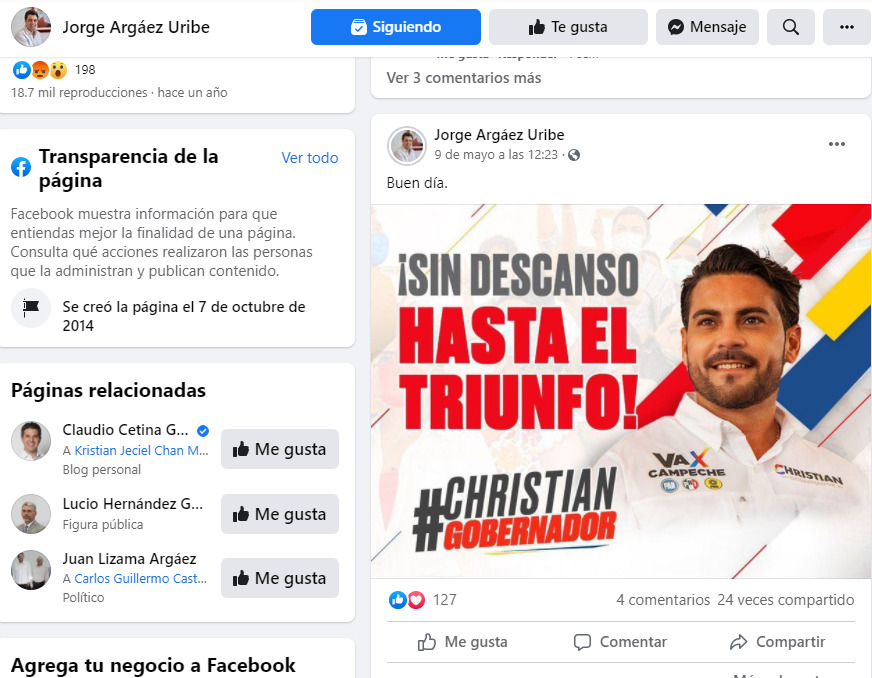Click Claudio Cetina's profile avatar

pyautogui.click(x=31, y=441)
